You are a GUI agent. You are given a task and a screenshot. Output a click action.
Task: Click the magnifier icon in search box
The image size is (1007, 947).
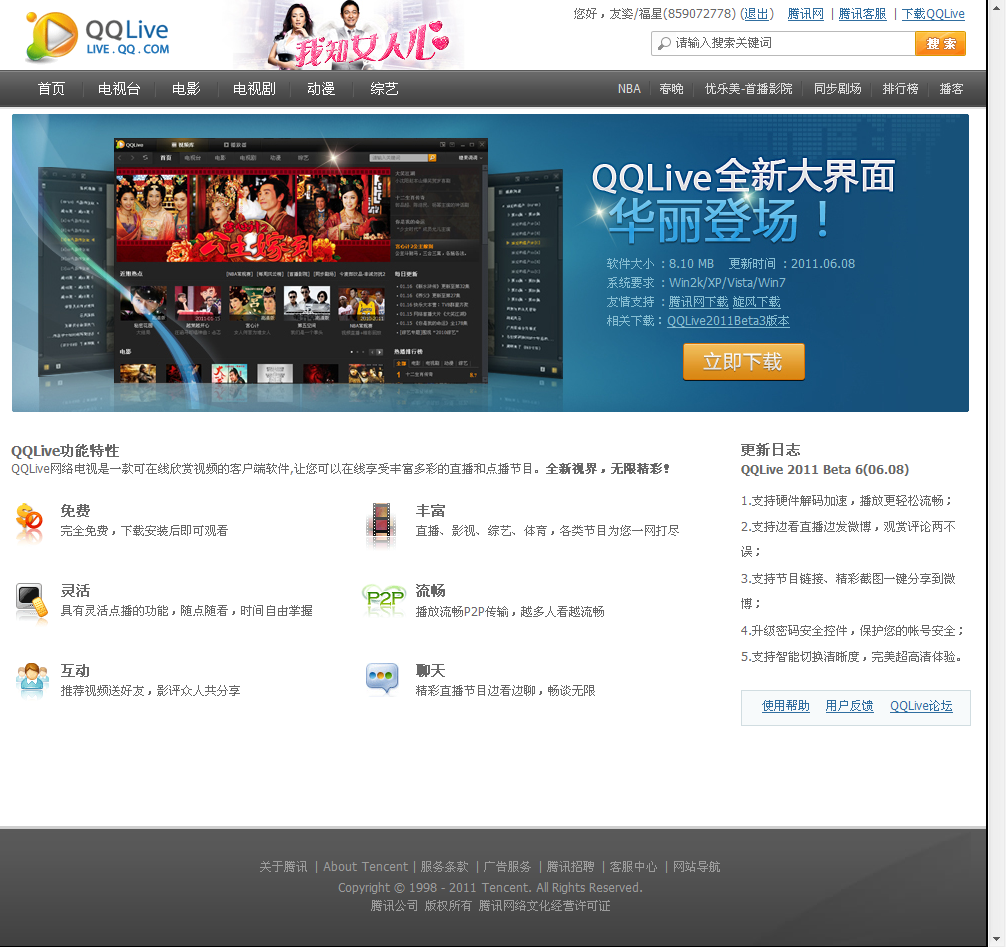click(665, 43)
